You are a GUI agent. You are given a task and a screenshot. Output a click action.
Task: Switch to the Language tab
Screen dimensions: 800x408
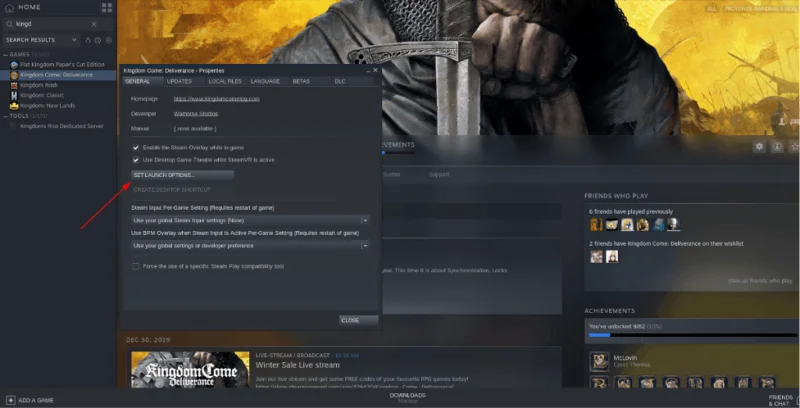click(x=265, y=82)
